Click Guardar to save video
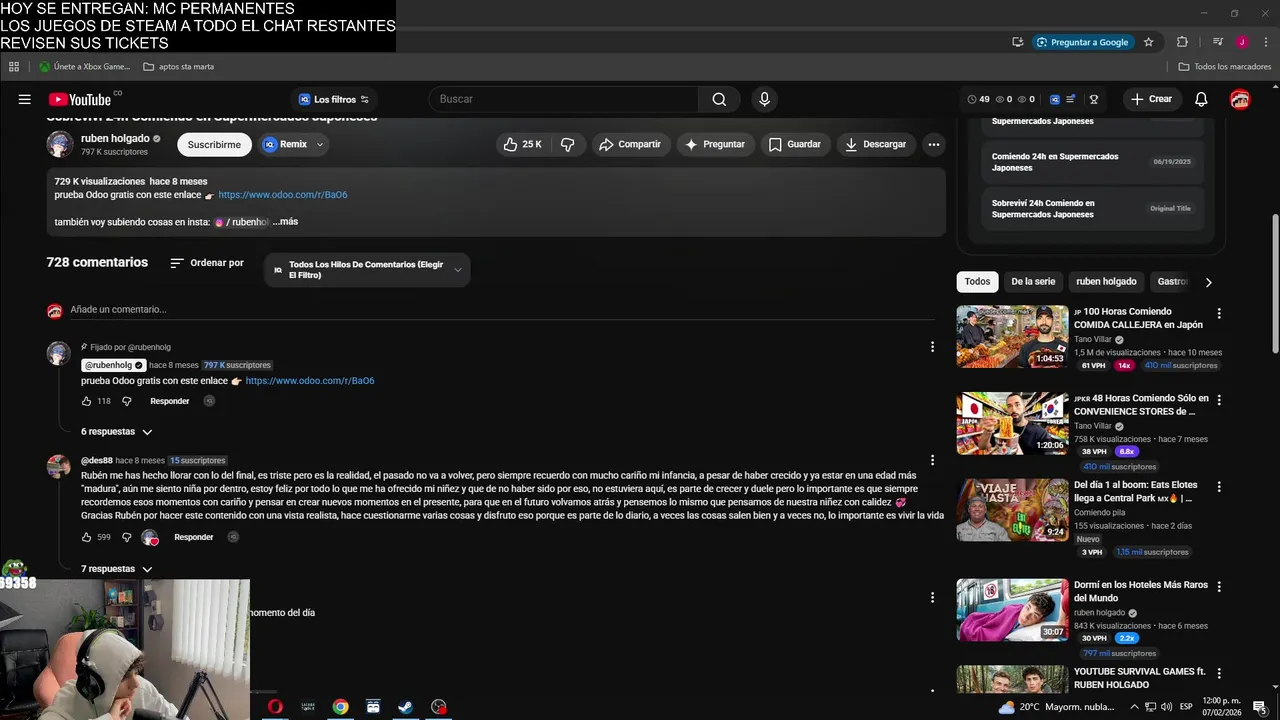Screen dimensions: 1280x720 795,144
